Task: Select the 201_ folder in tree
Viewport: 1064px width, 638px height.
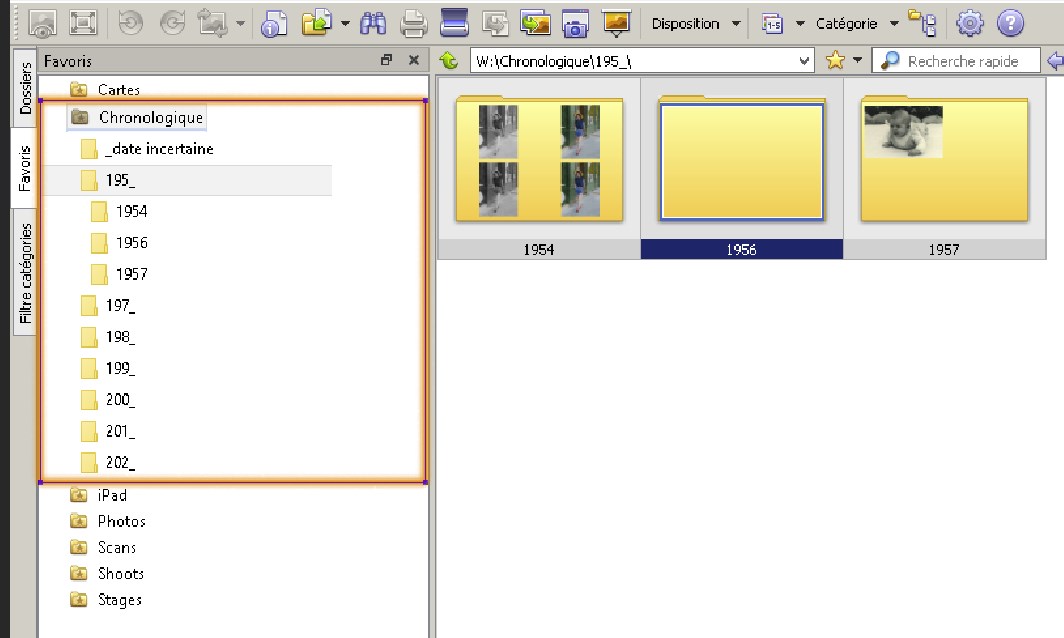Action: click(x=120, y=431)
